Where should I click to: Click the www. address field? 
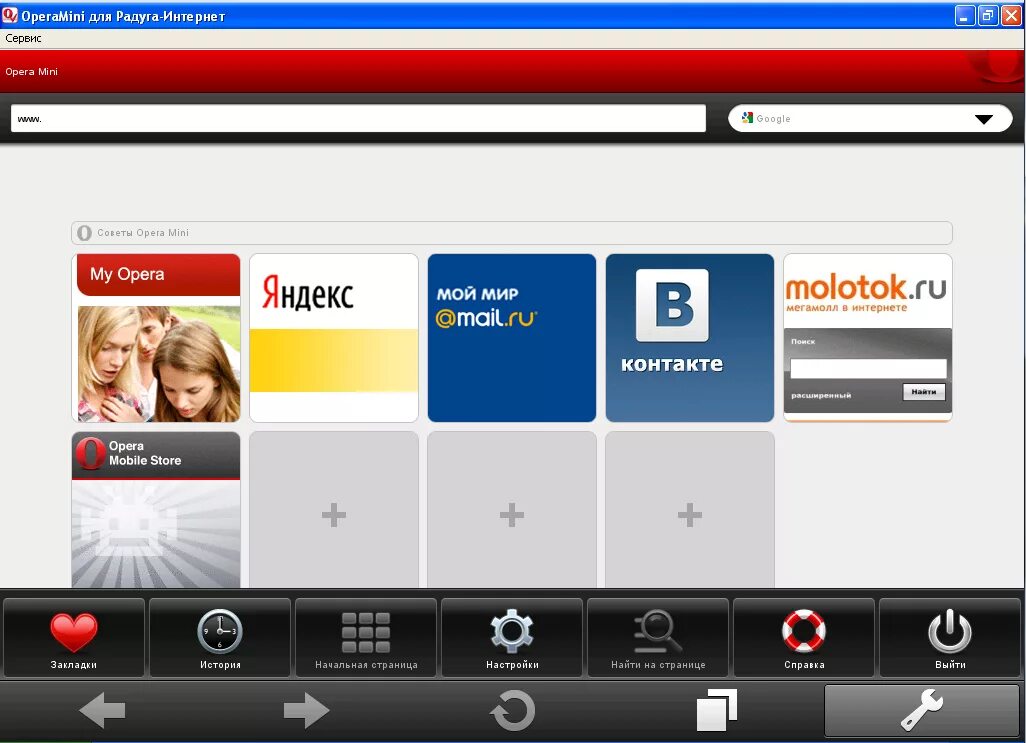click(x=358, y=118)
